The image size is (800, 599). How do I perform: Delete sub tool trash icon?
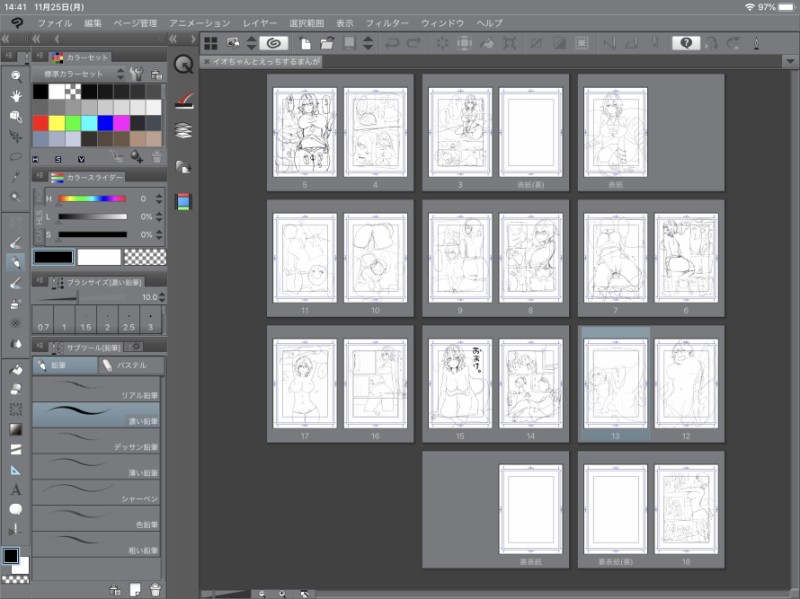tap(156, 590)
